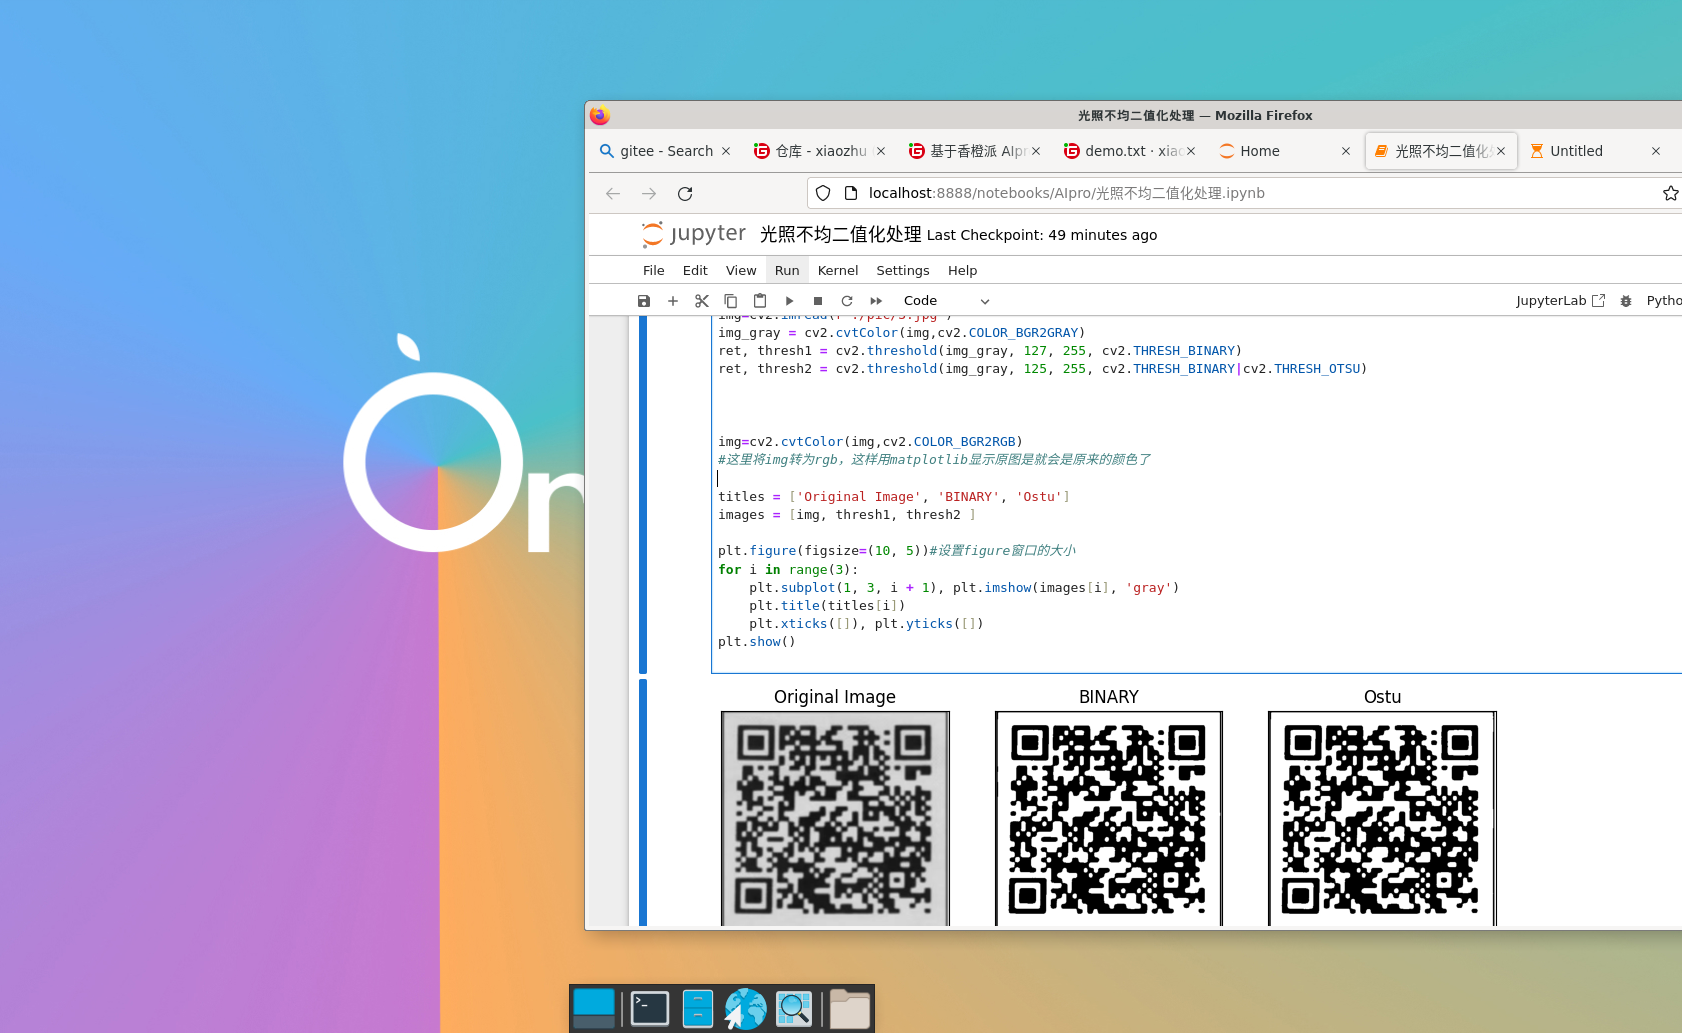The width and height of the screenshot is (1682, 1033).
Task: Click the code line defining thresh2
Action: [1042, 369]
